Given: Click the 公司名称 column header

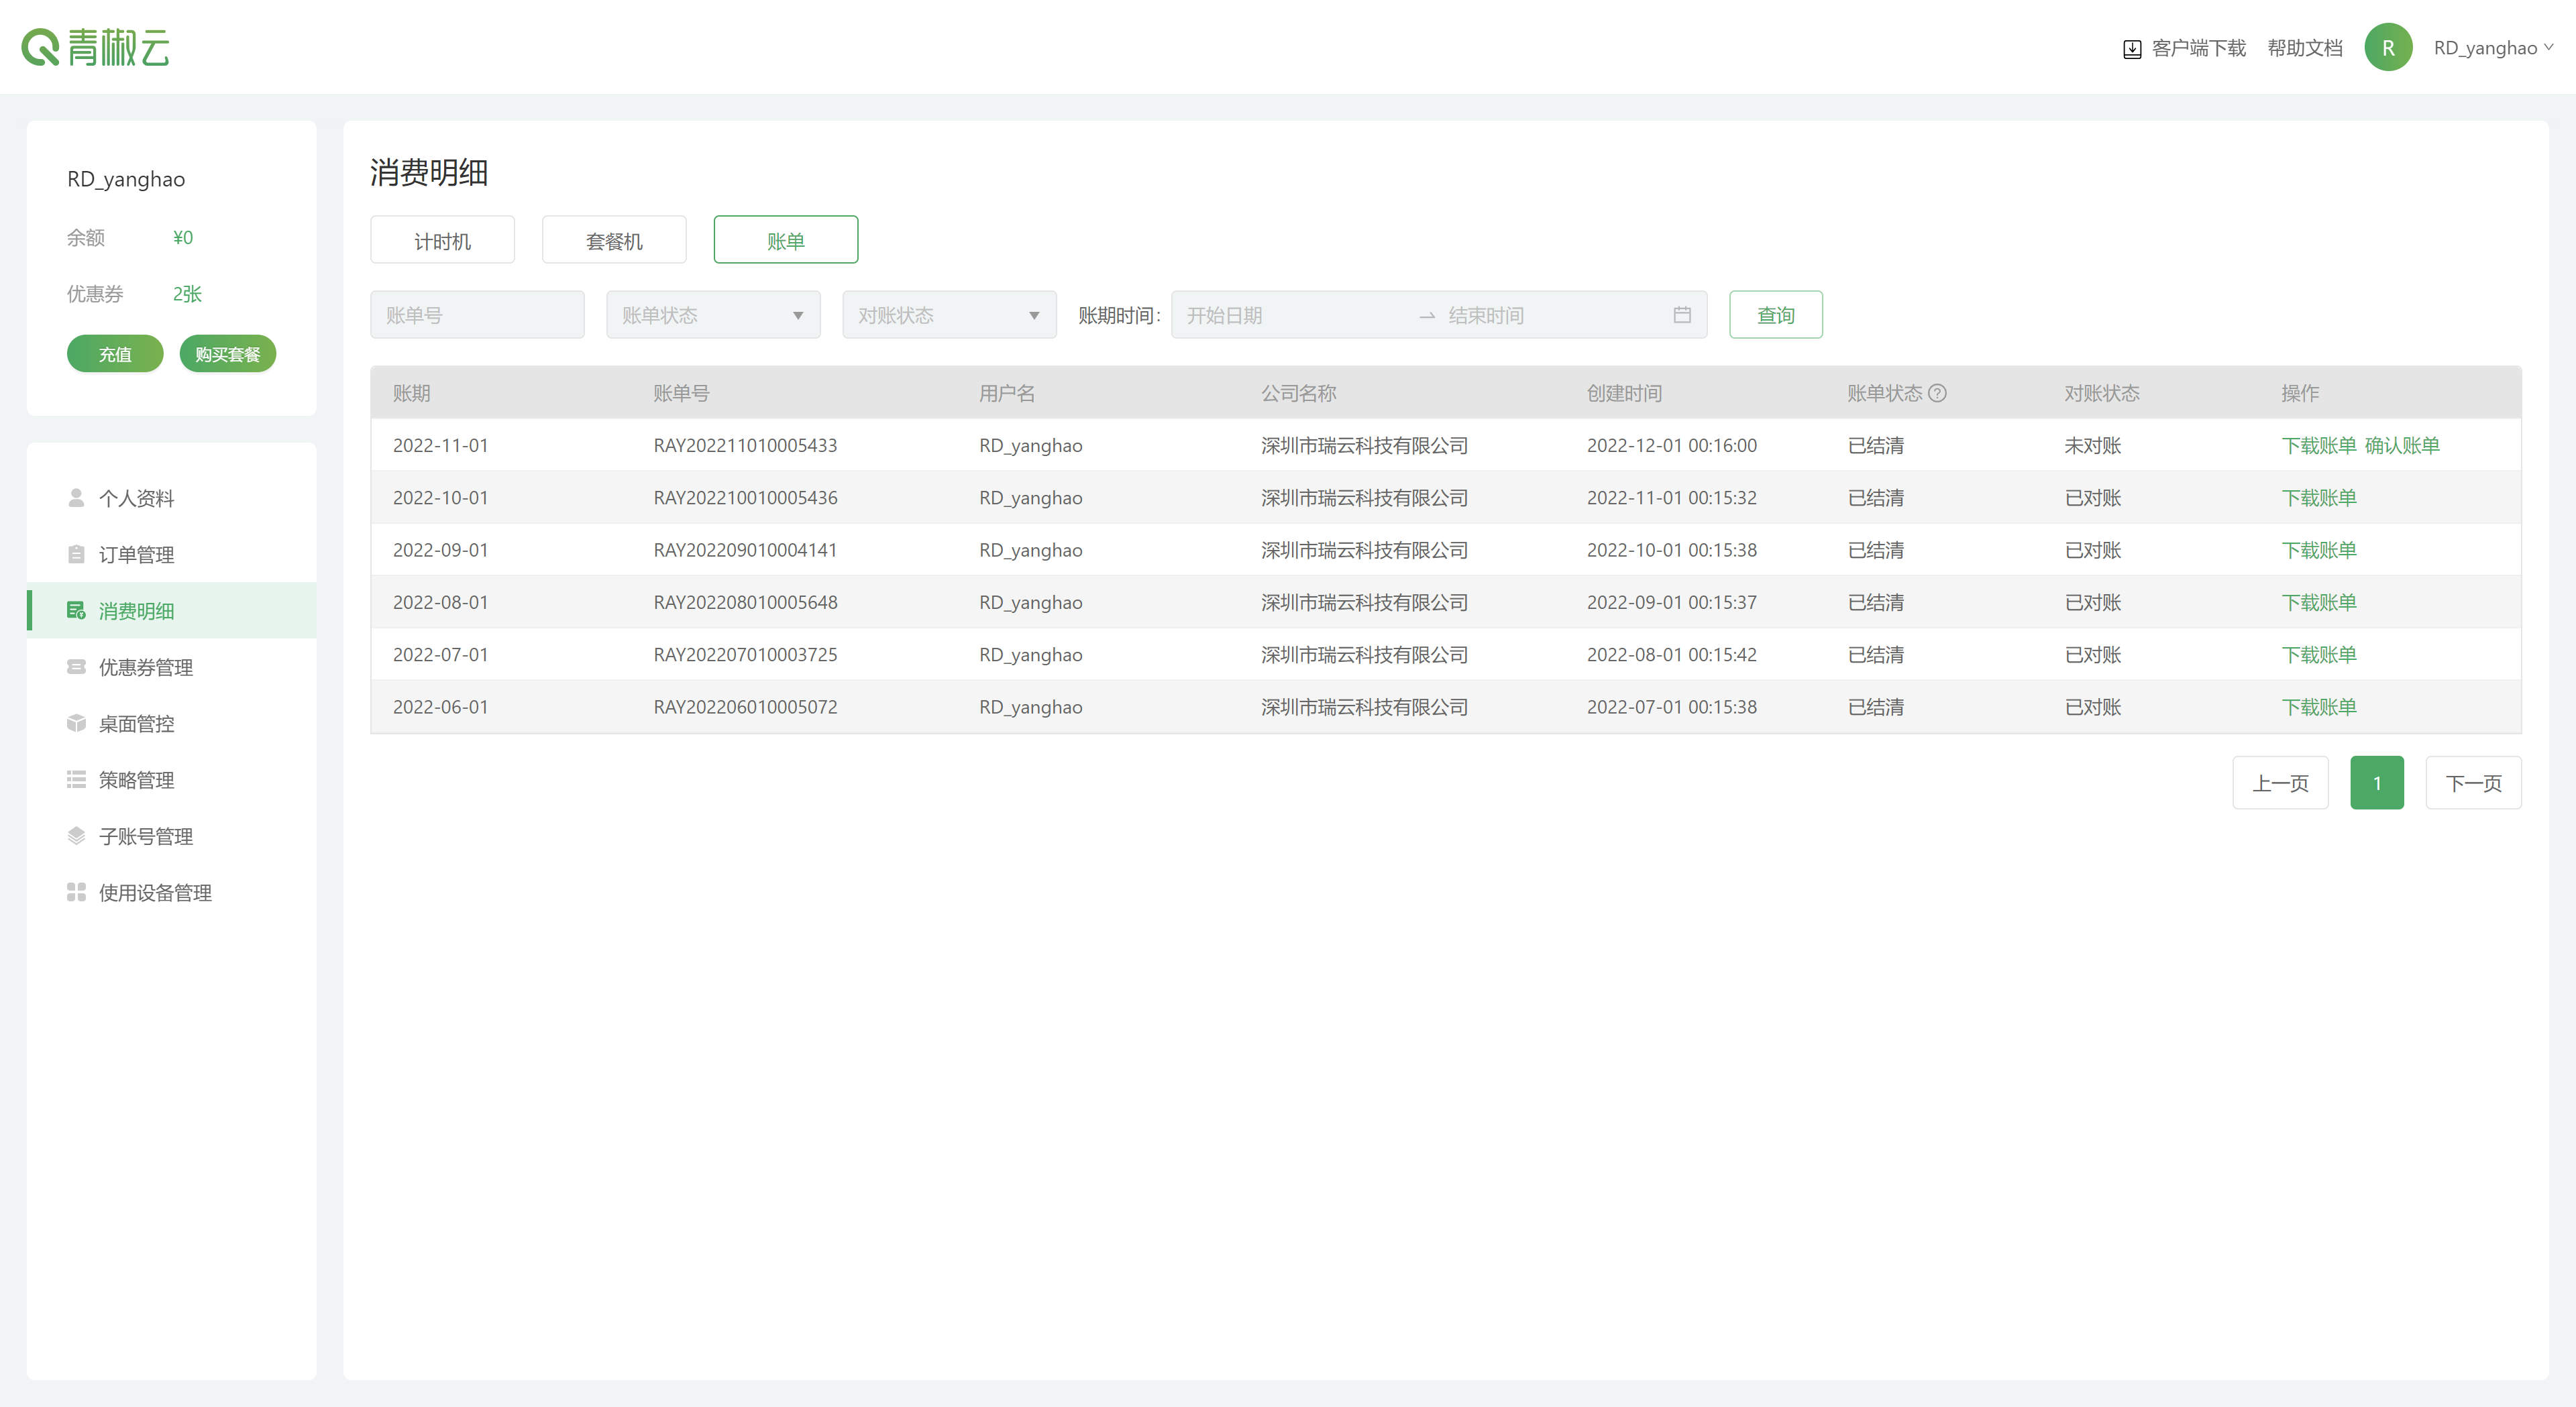Looking at the screenshot, I should click(1298, 393).
